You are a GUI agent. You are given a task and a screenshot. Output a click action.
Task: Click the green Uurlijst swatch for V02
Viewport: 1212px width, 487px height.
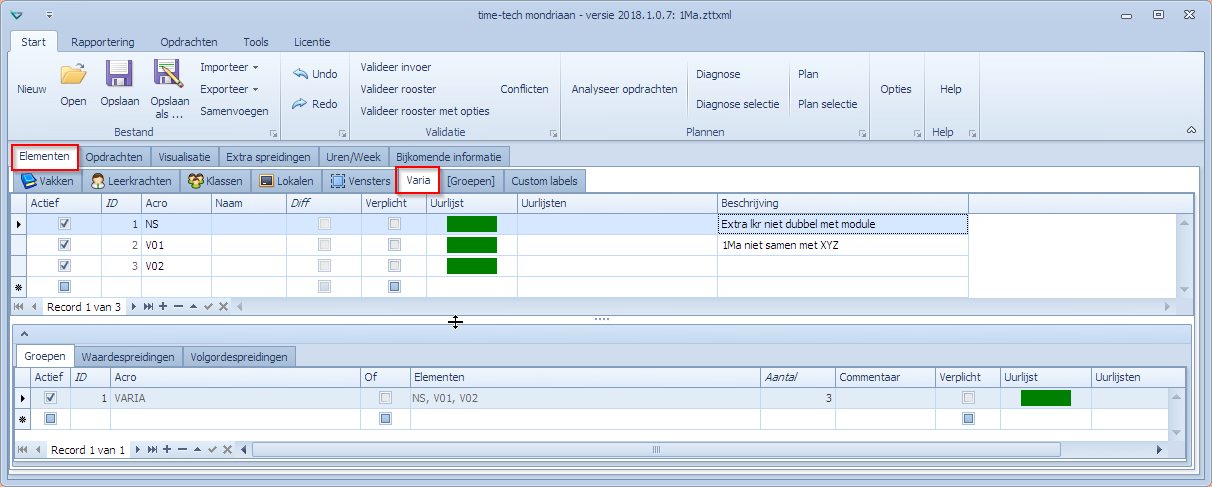point(472,266)
